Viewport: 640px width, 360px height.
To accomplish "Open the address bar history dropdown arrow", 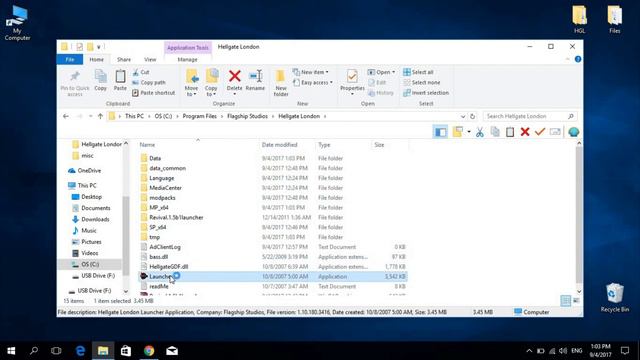I will [x=463, y=116].
